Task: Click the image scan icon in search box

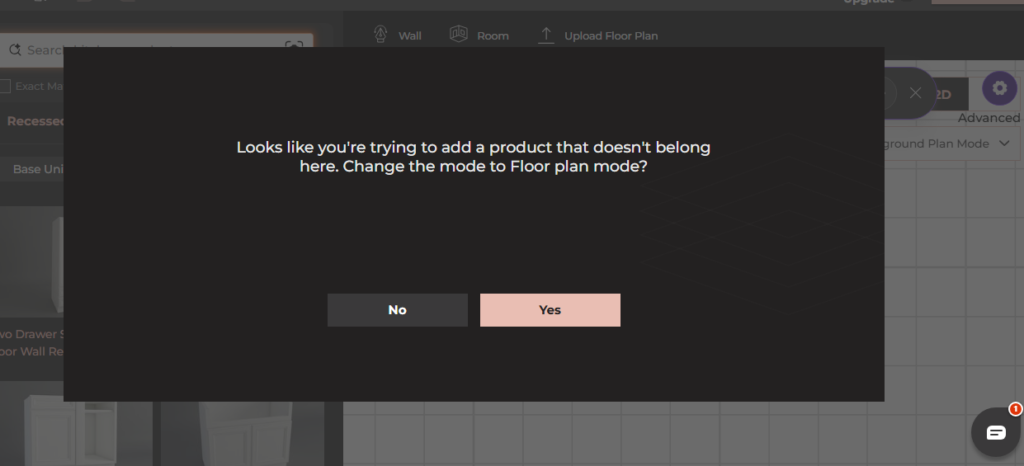Action: pos(294,46)
